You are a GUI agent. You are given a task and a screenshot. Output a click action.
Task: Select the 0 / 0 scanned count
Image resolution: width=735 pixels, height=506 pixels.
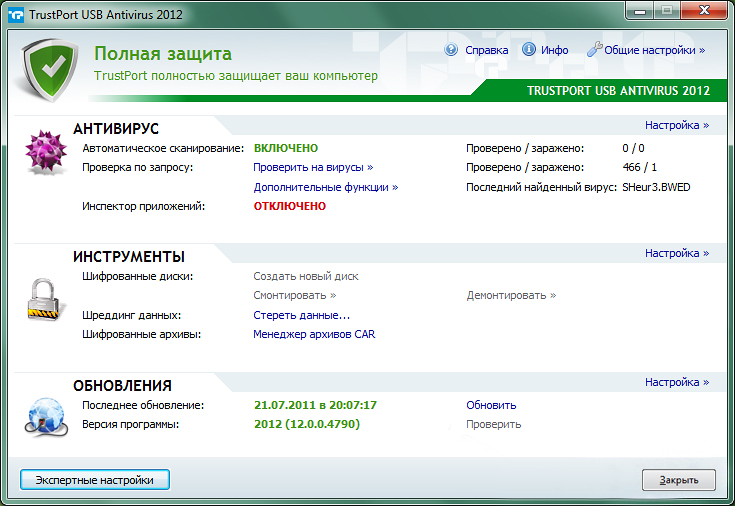click(633, 148)
